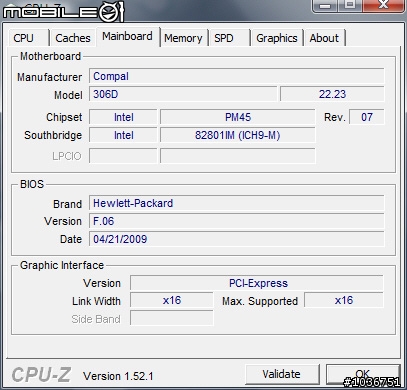The width and height of the screenshot is (407, 390).
Task: Click the maximize window button
Action: pyautogui.click(x=350, y=5)
